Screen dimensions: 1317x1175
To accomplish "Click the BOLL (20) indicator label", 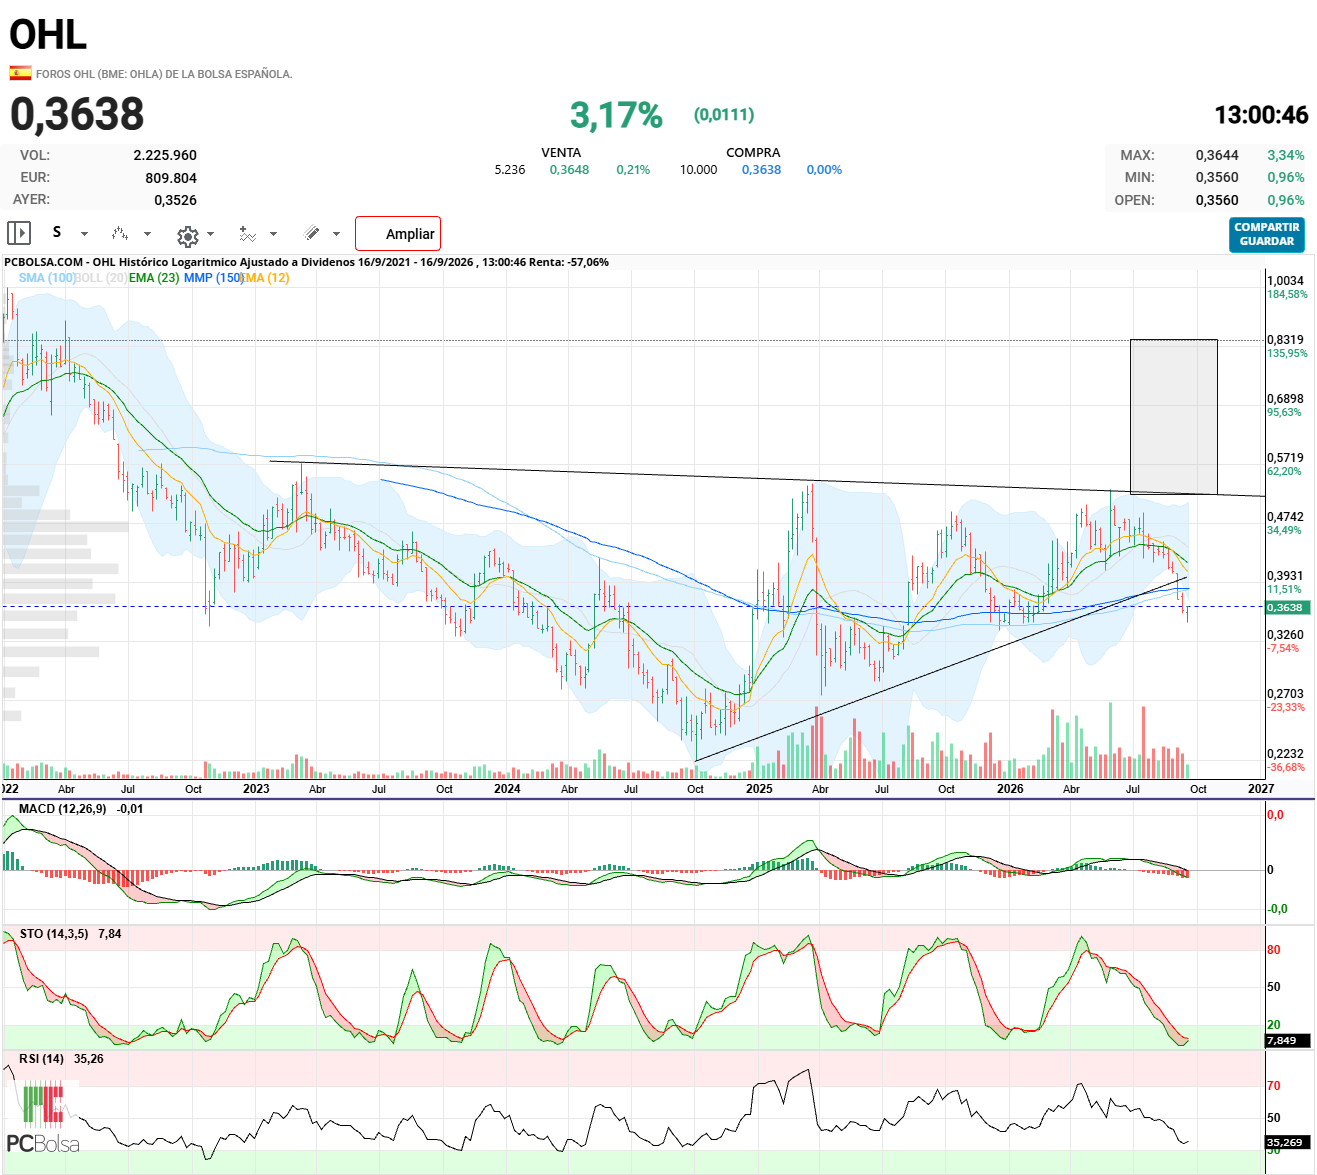I will (x=101, y=278).
